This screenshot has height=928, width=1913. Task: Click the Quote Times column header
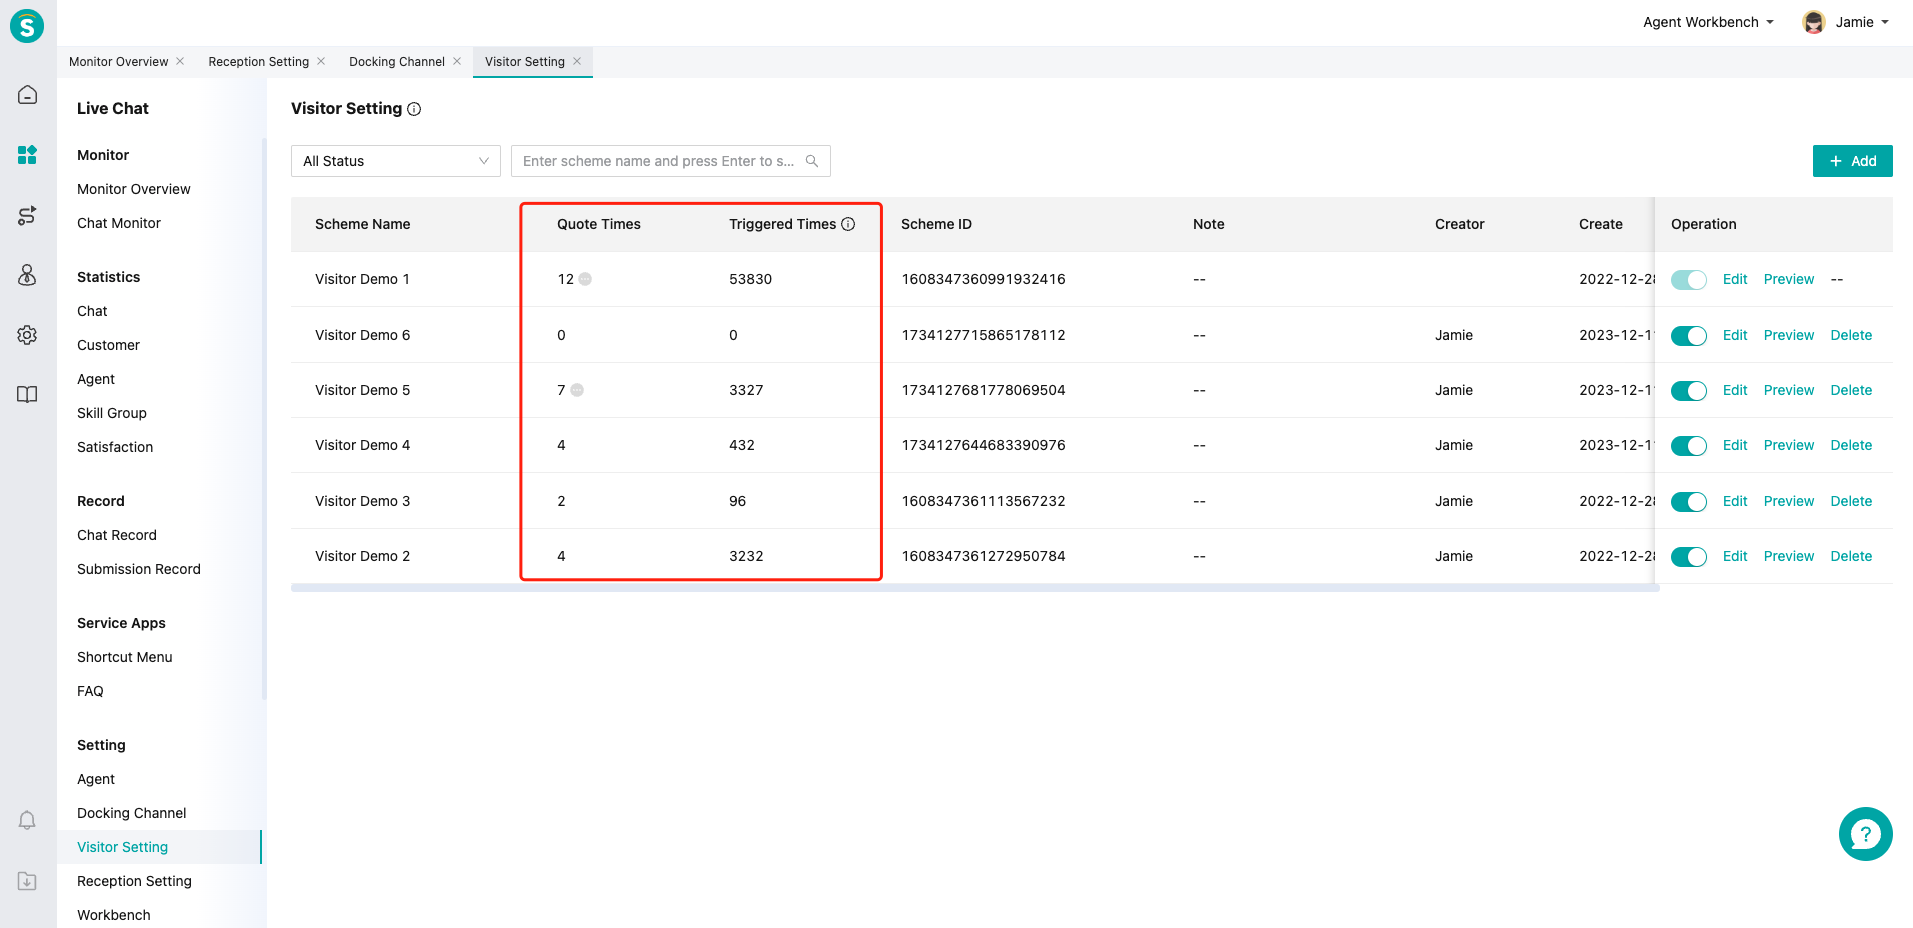pos(599,224)
